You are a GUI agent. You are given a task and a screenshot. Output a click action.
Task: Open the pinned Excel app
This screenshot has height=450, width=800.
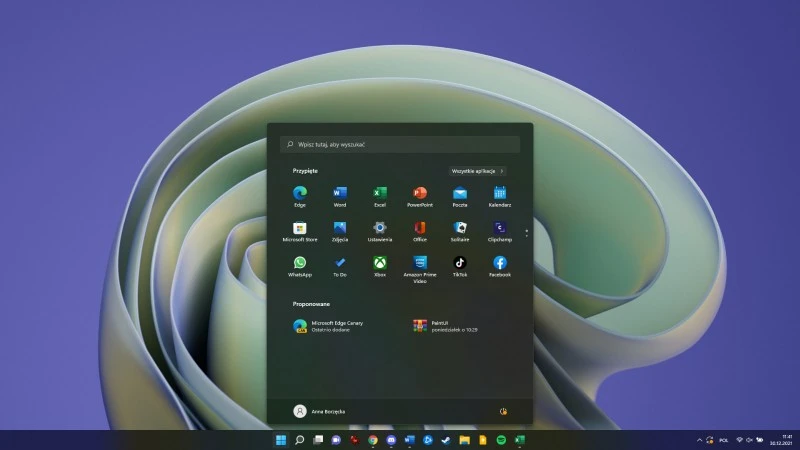(380, 196)
